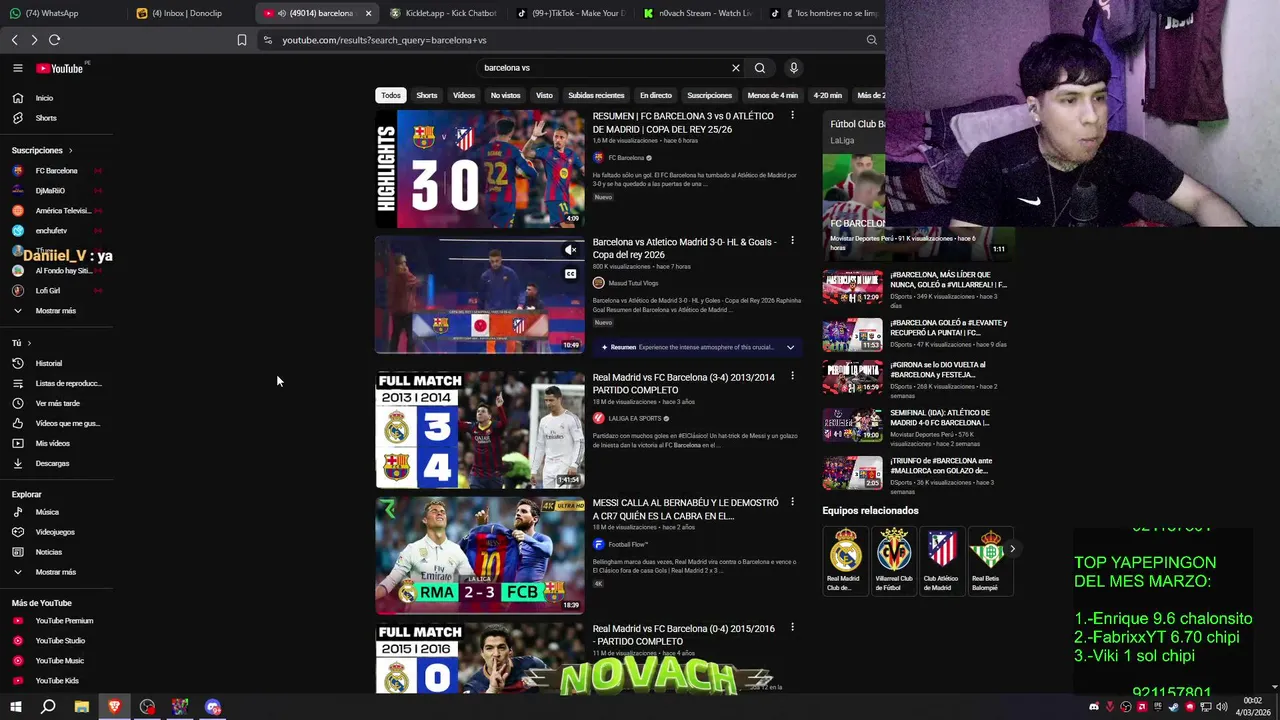Go back with browser back arrow
Image resolution: width=1280 pixels, height=720 pixels.
coord(14,40)
